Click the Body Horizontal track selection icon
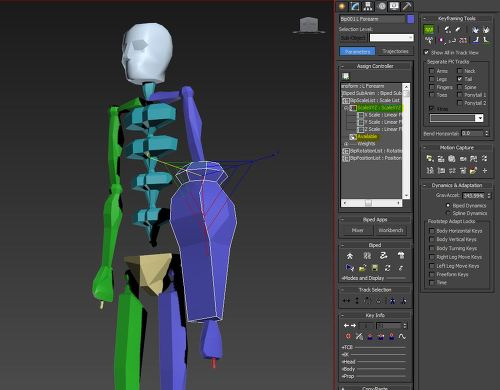 [347, 301]
